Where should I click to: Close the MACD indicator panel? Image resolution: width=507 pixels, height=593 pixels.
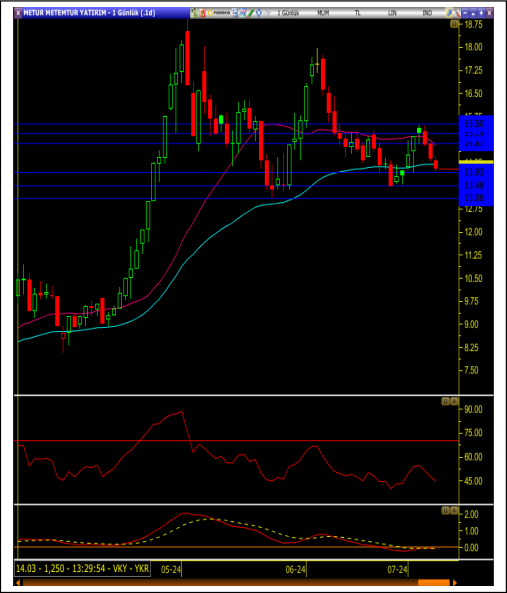(454, 511)
